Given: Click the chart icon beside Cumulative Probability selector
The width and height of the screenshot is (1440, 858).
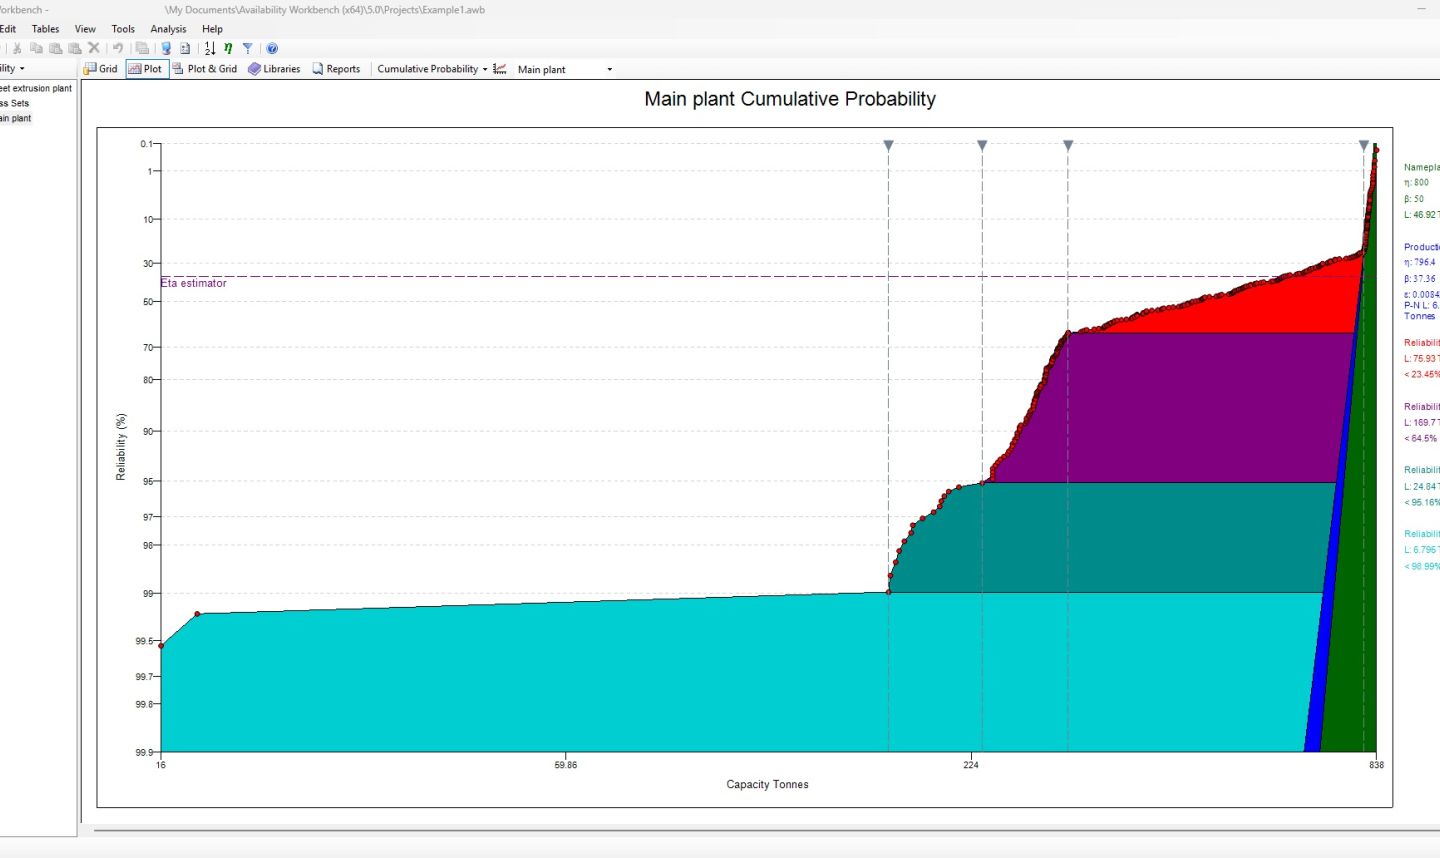Looking at the screenshot, I should click(500, 68).
